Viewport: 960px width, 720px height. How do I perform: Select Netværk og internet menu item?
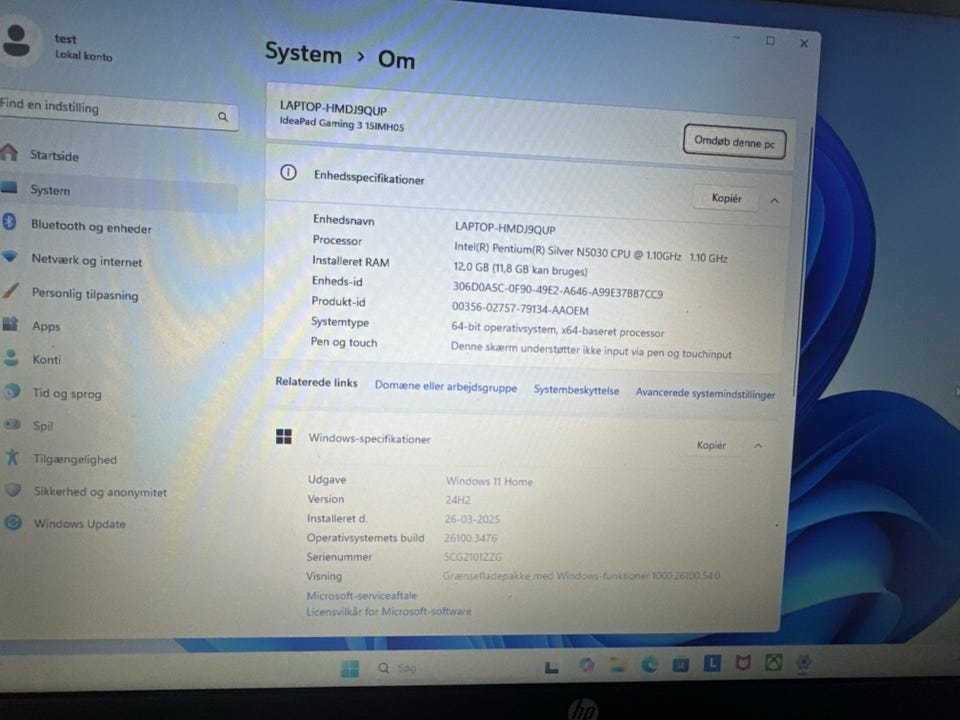pos(87,261)
